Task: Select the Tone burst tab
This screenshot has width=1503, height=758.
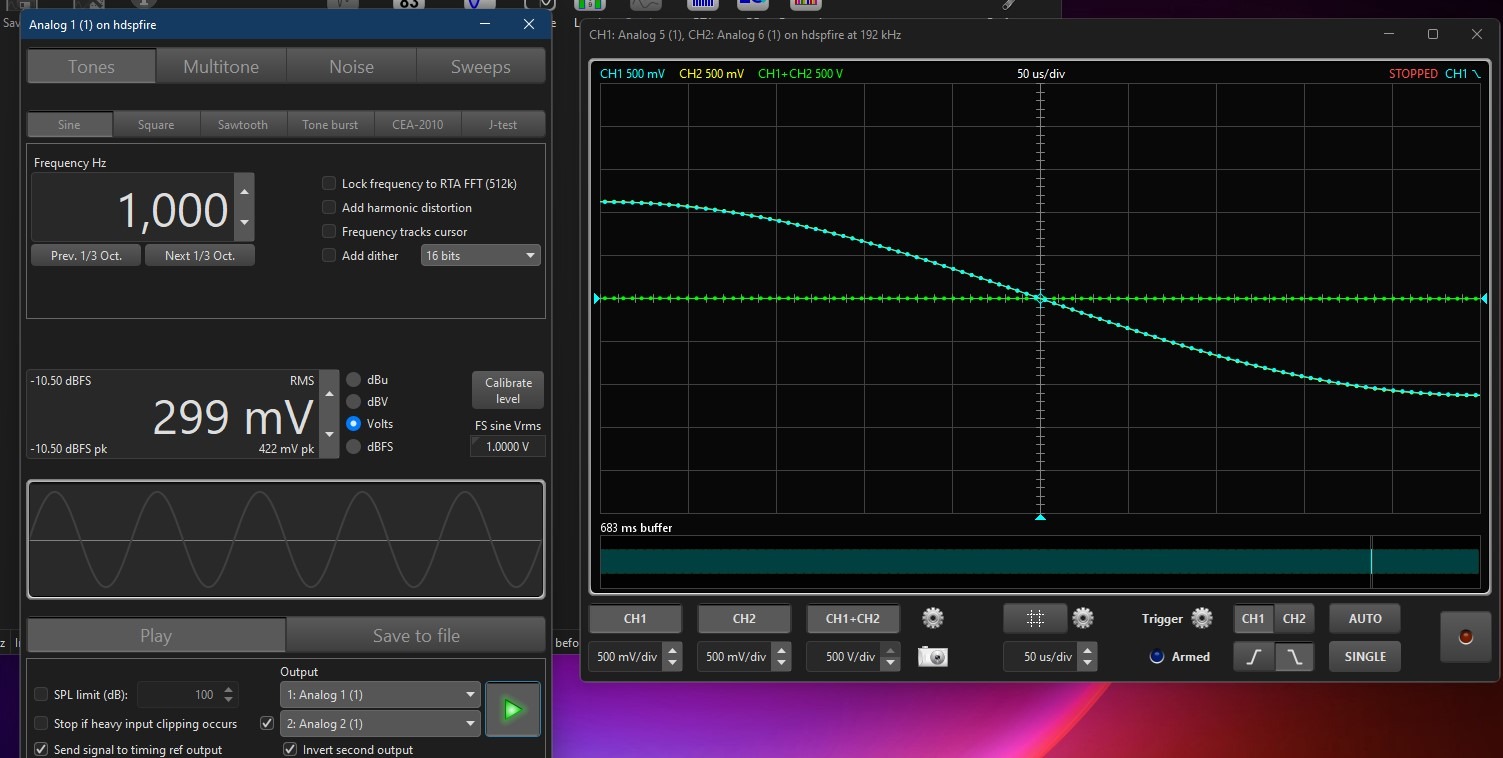Action: tap(330, 124)
